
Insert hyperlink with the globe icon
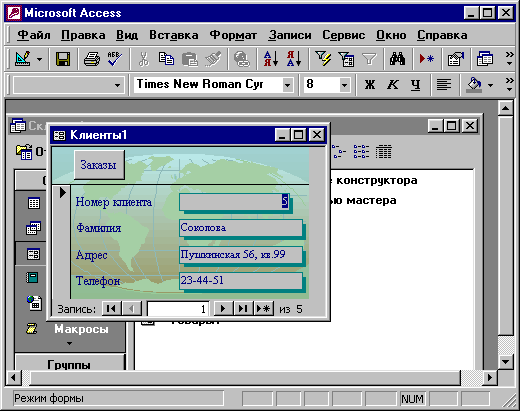[241, 59]
